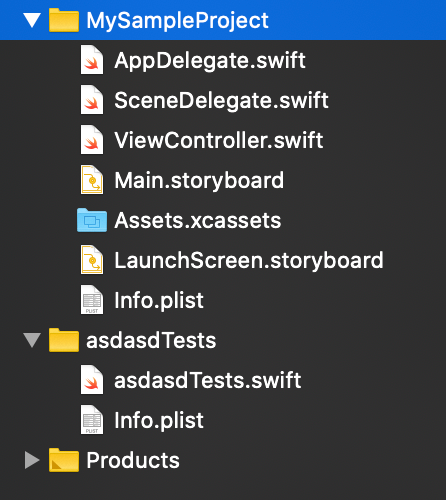446x500 pixels.
Task: Click the Main.storyboard file icon
Action: pos(92,180)
